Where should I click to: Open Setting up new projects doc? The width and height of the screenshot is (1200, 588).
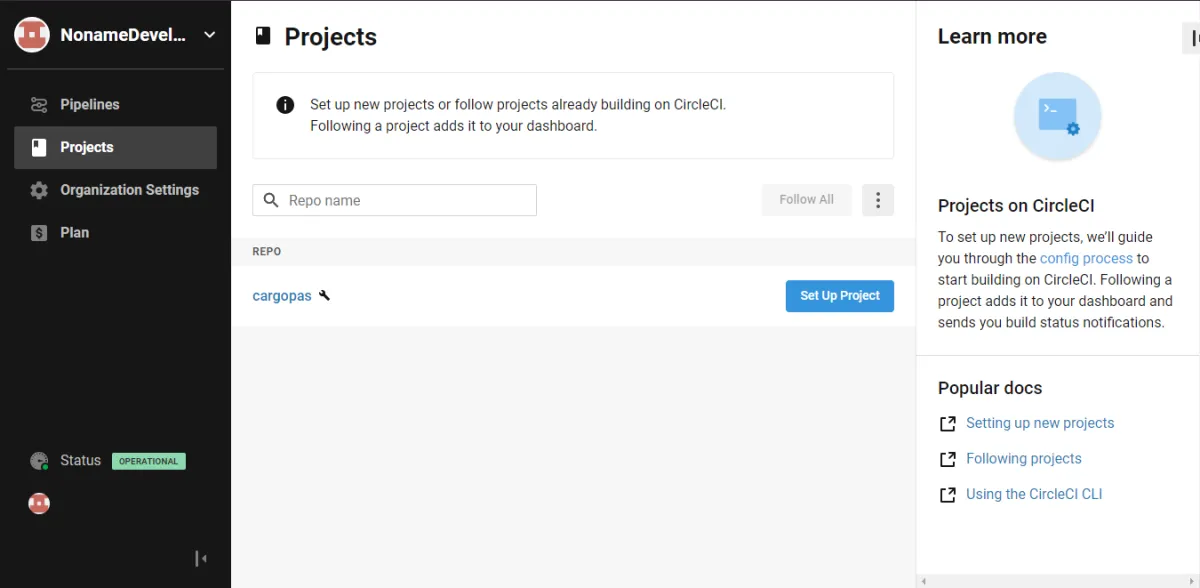tap(1040, 423)
